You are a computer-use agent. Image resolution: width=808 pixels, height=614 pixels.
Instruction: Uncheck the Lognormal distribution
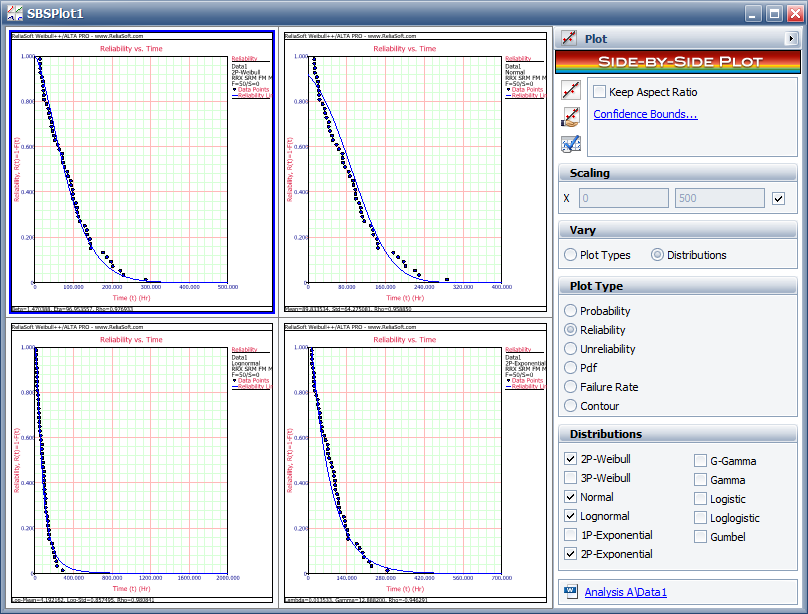(x=571, y=517)
